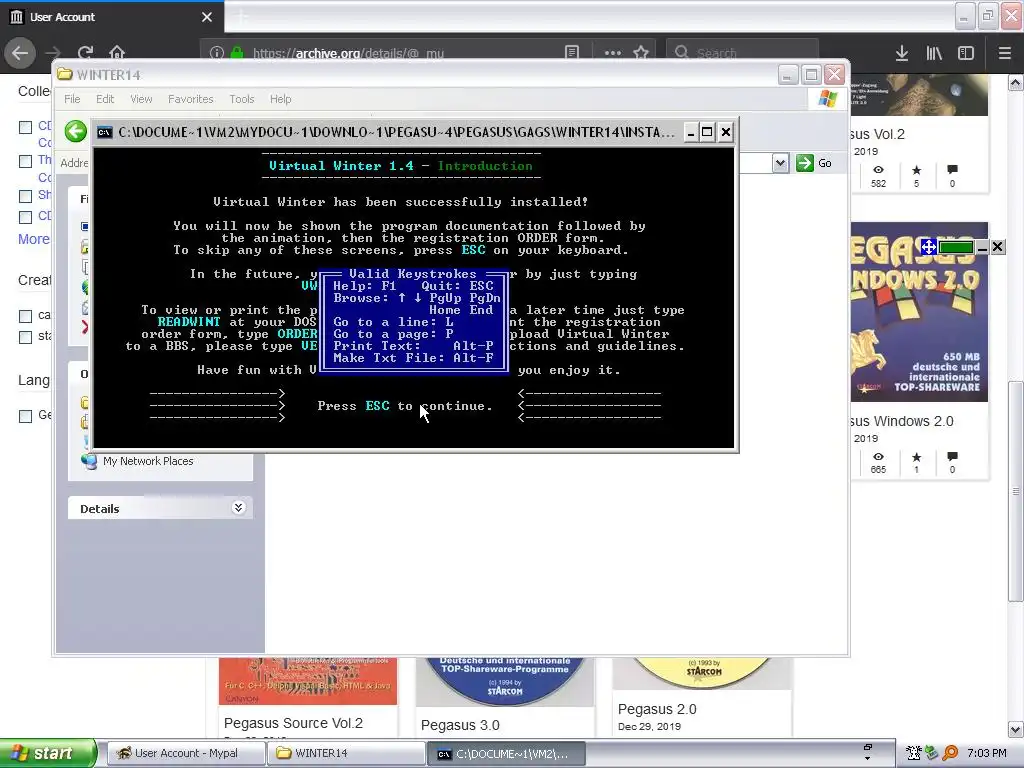Expand the Details panel chevron
Image resolution: width=1024 pixels, height=768 pixels.
(238, 507)
